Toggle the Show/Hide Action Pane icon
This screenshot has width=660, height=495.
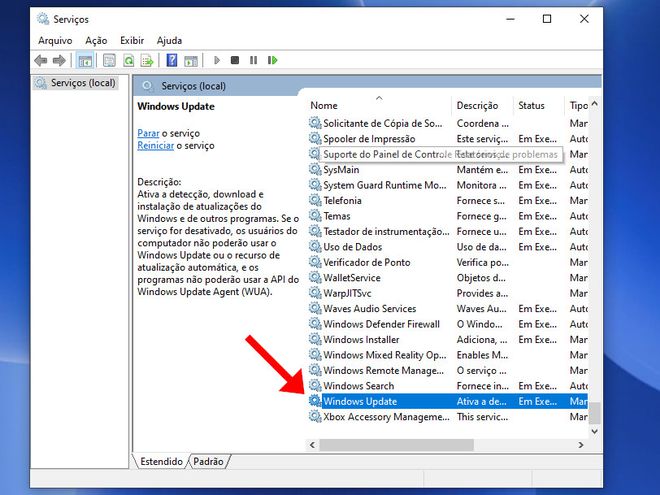pyautogui.click(x=191, y=61)
